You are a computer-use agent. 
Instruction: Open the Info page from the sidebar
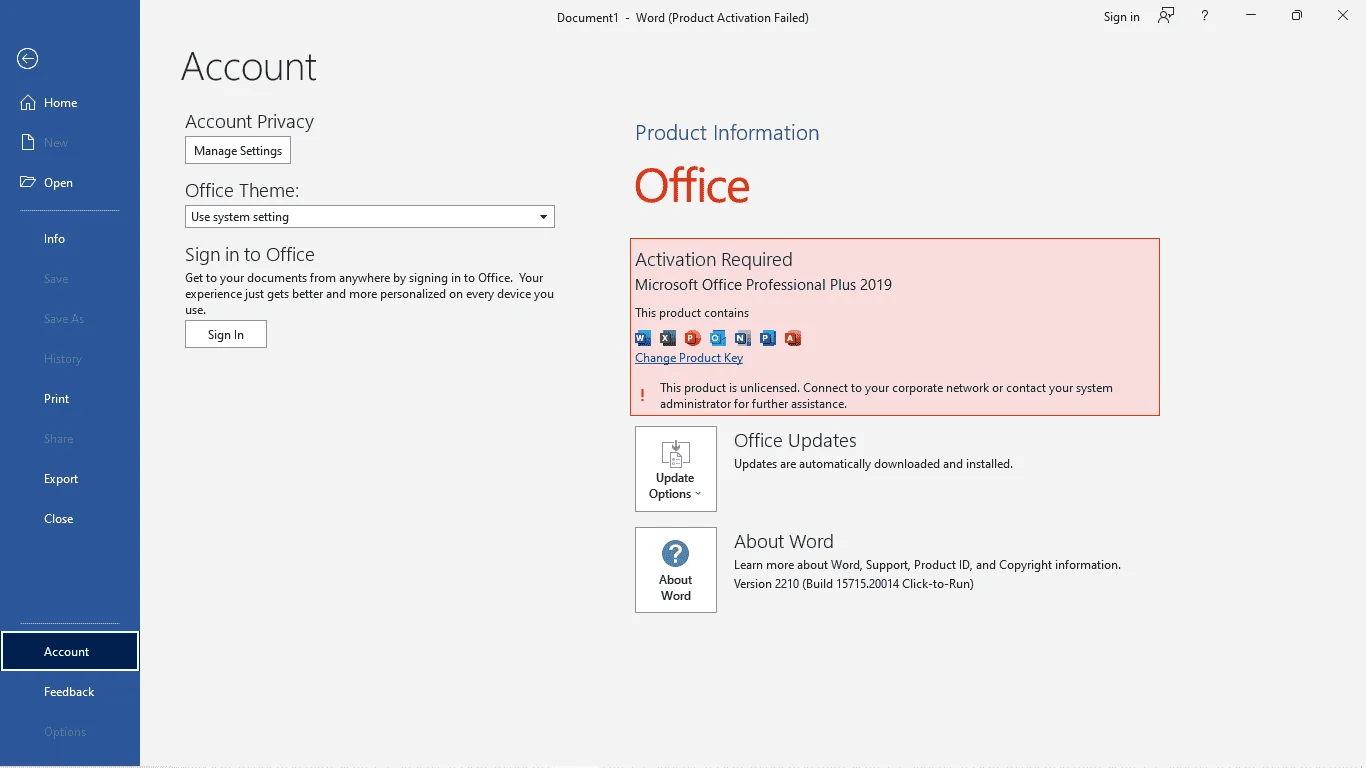tap(70, 239)
